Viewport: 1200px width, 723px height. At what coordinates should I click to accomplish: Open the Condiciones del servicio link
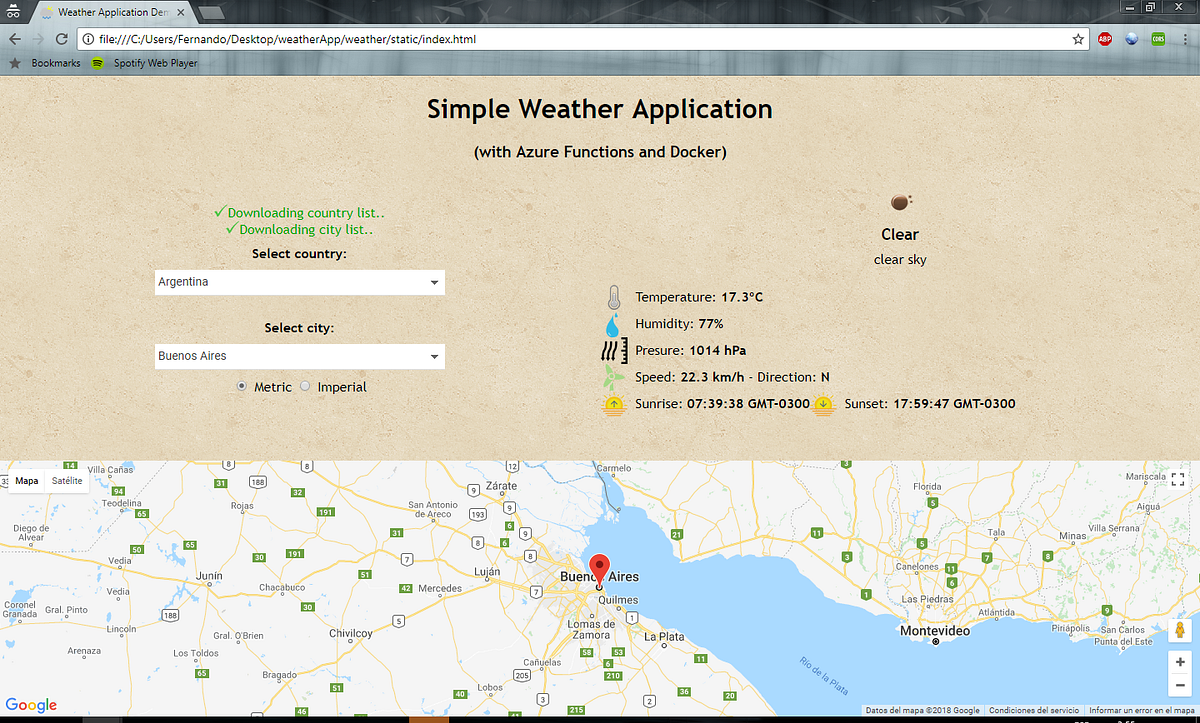(x=1034, y=710)
